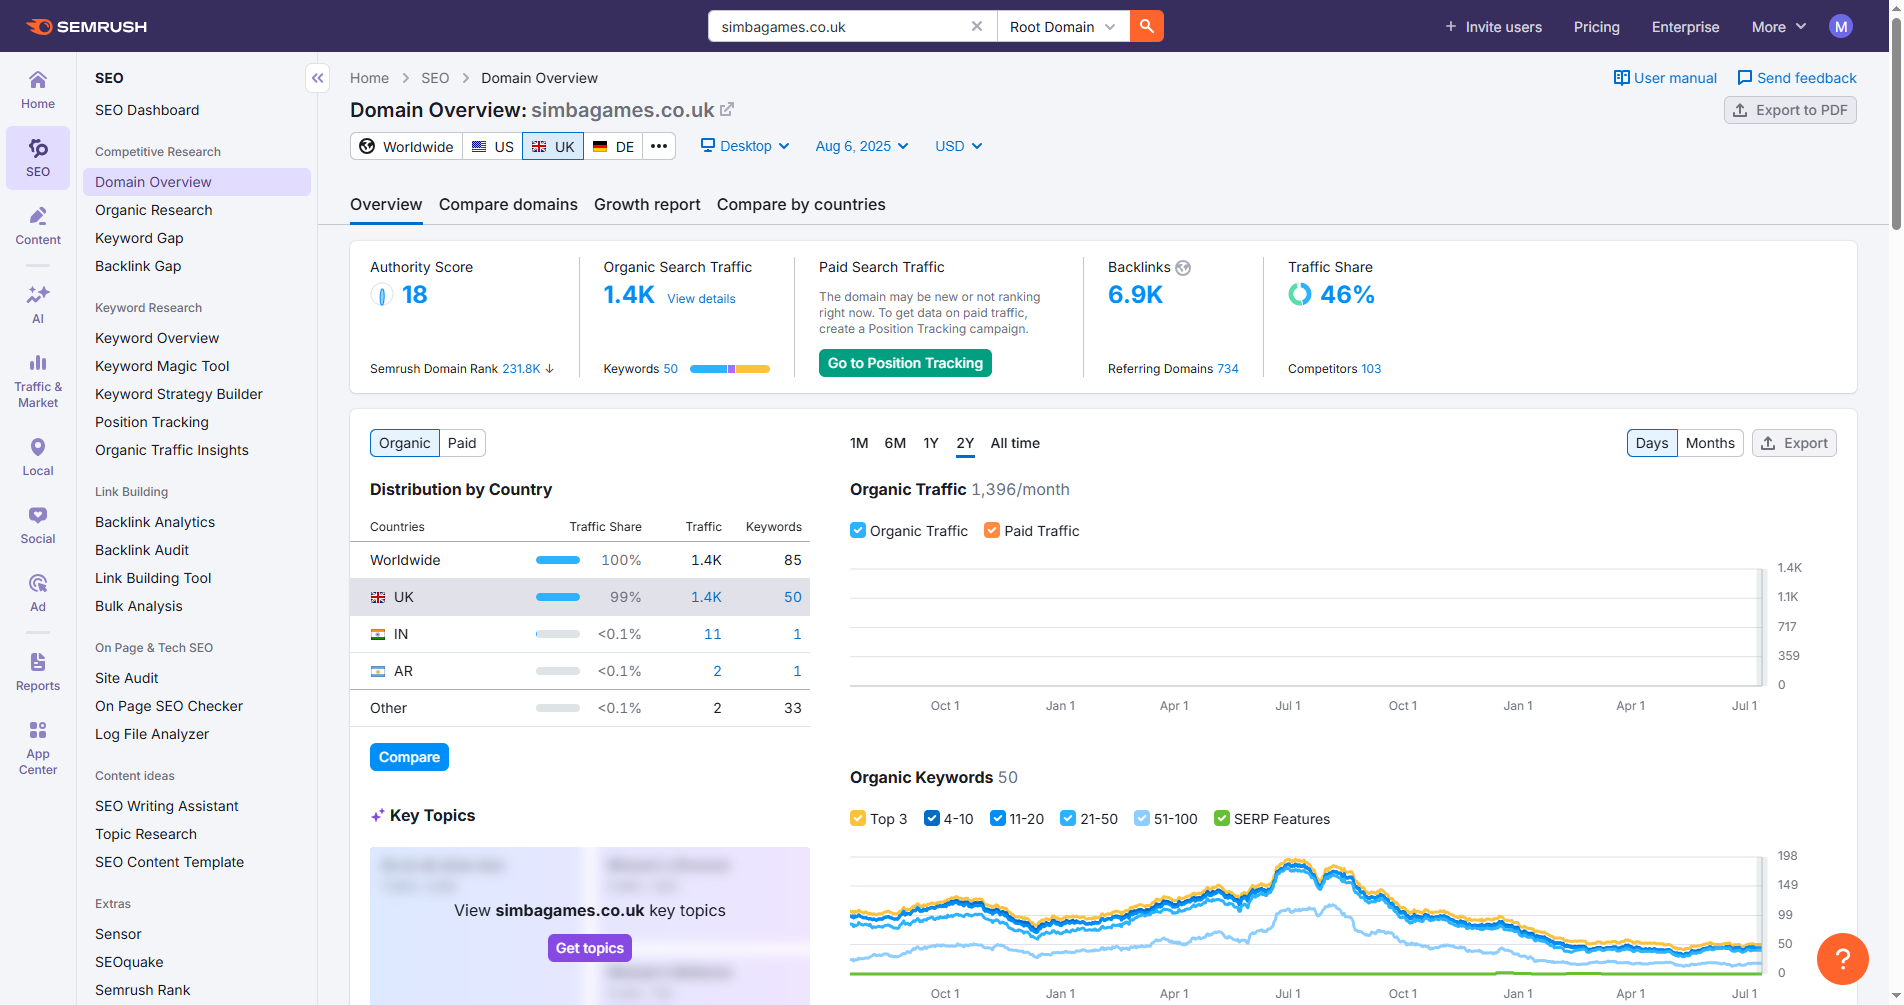Open external link to simbagames.co.uk
The height and width of the screenshot is (1005, 1904).
[727, 110]
